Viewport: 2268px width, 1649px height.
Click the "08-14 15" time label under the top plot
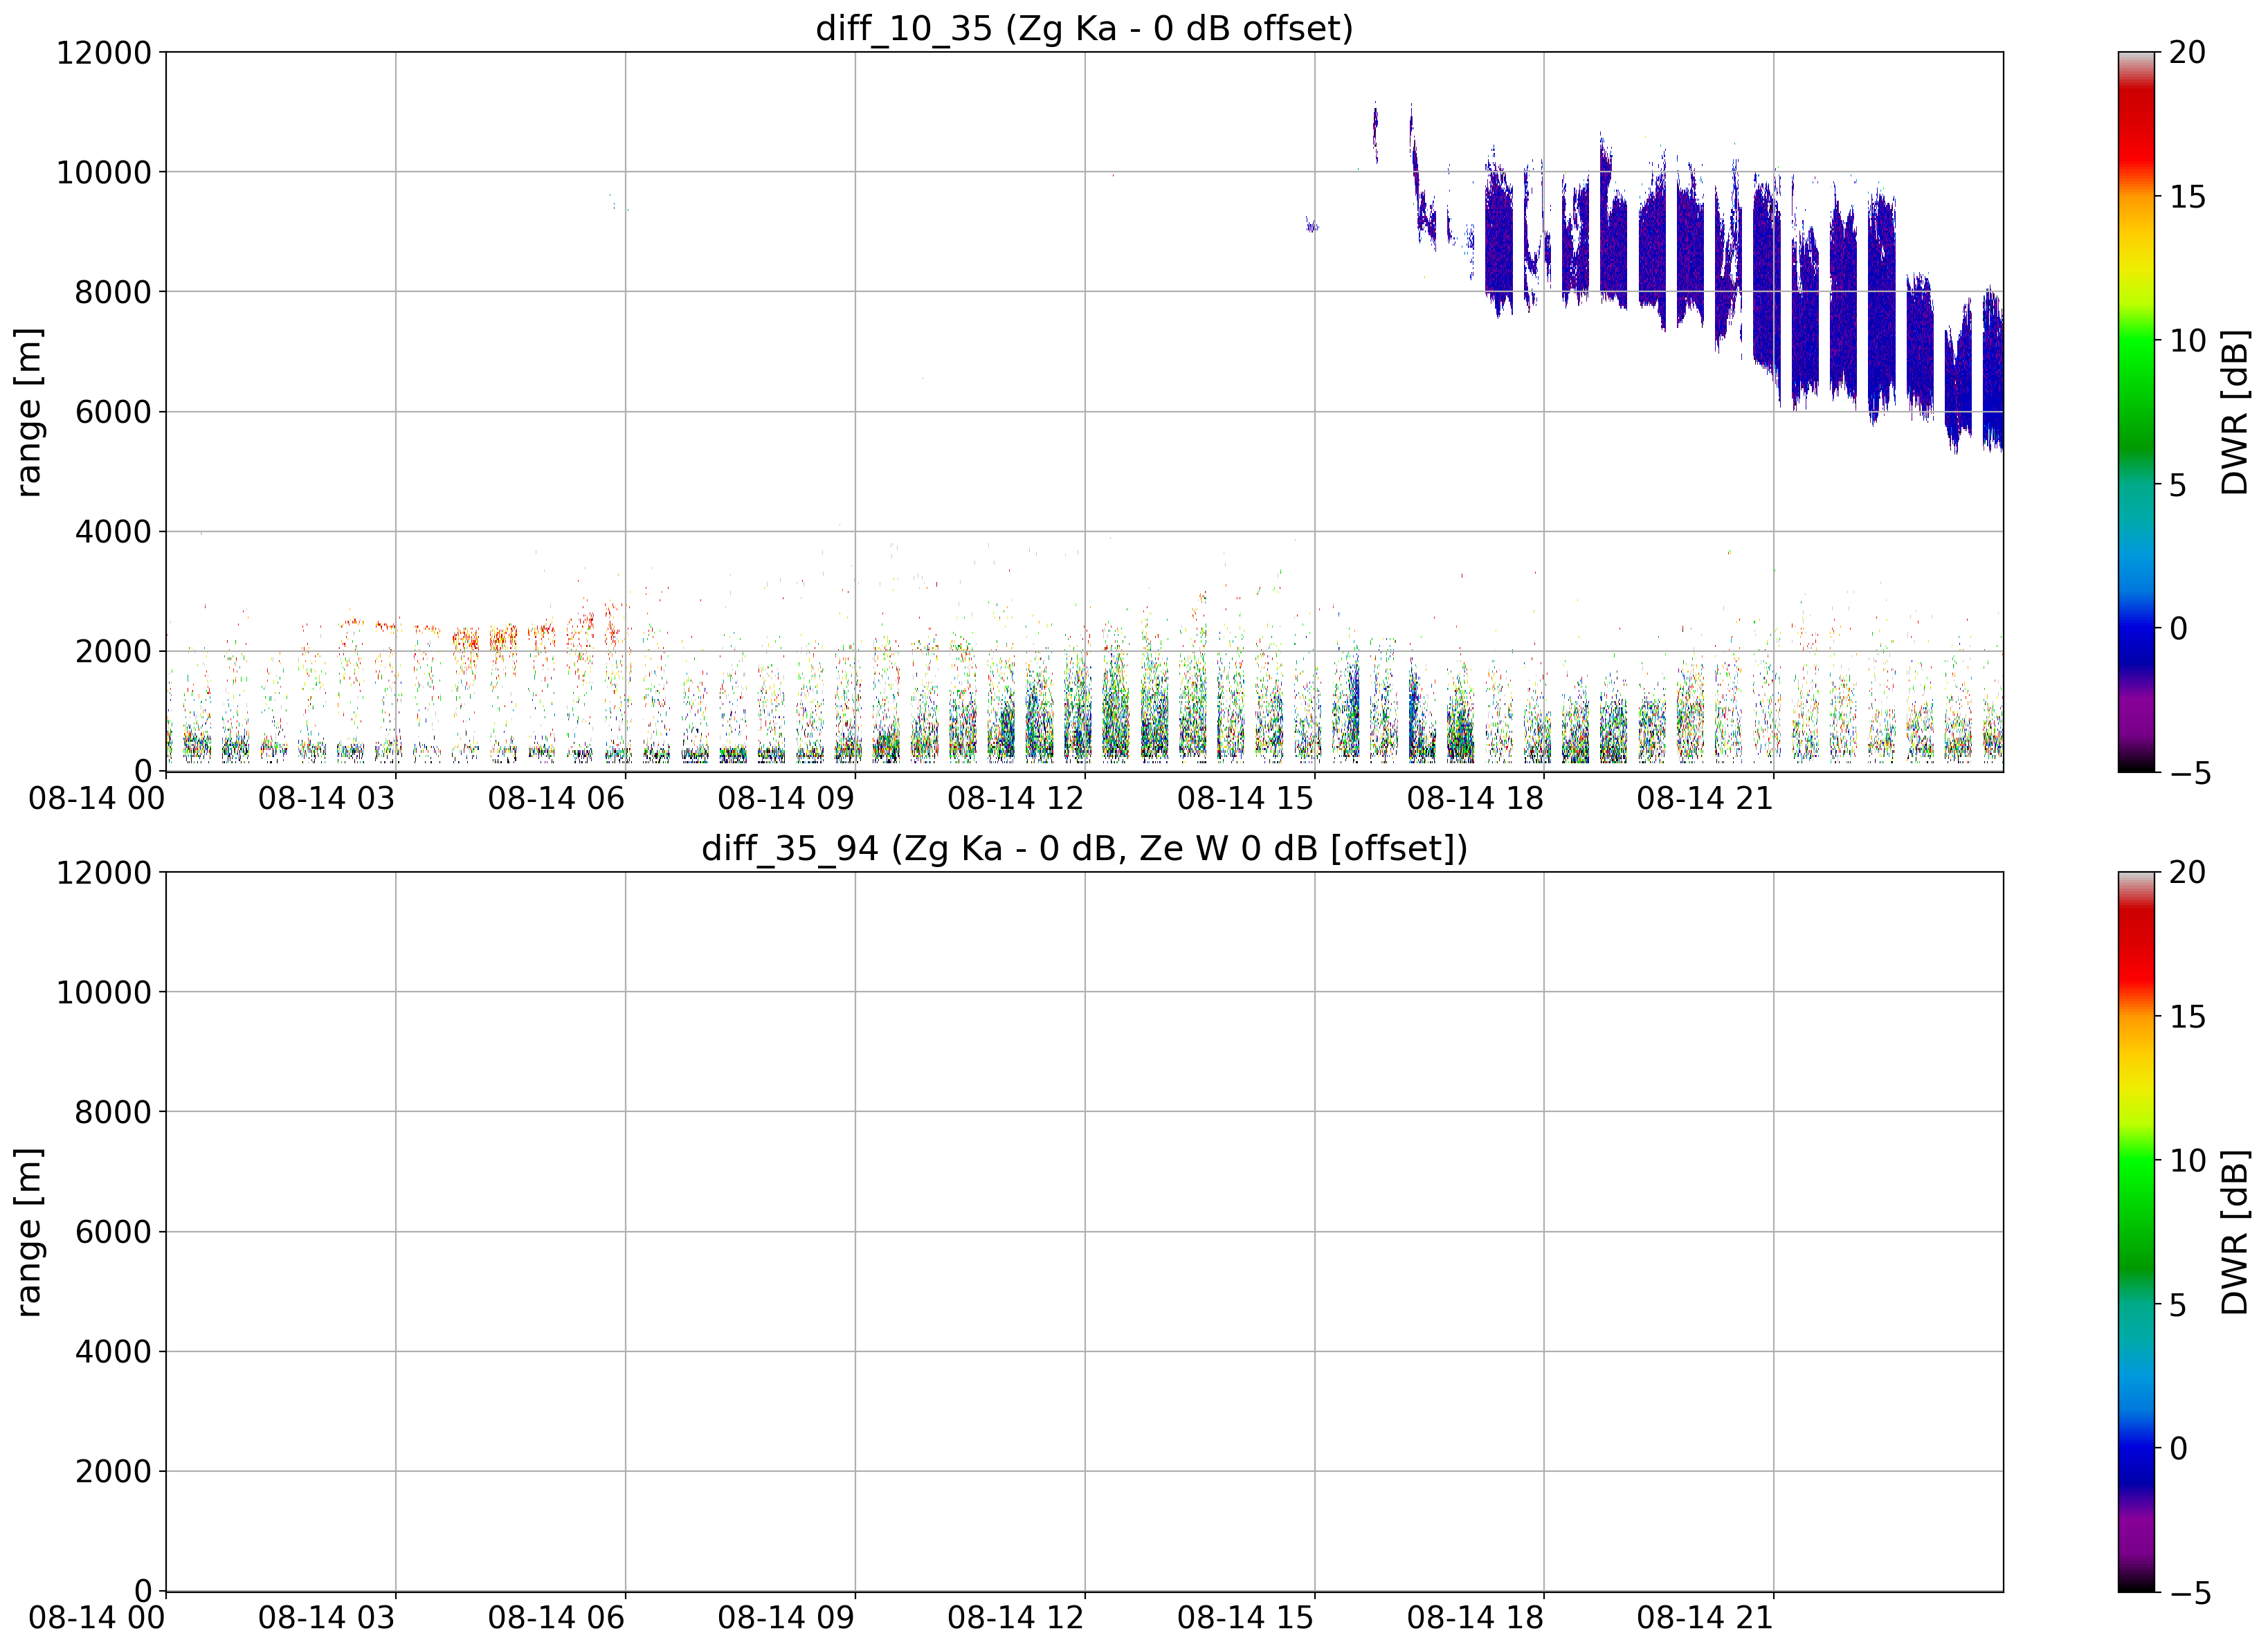pos(1245,798)
